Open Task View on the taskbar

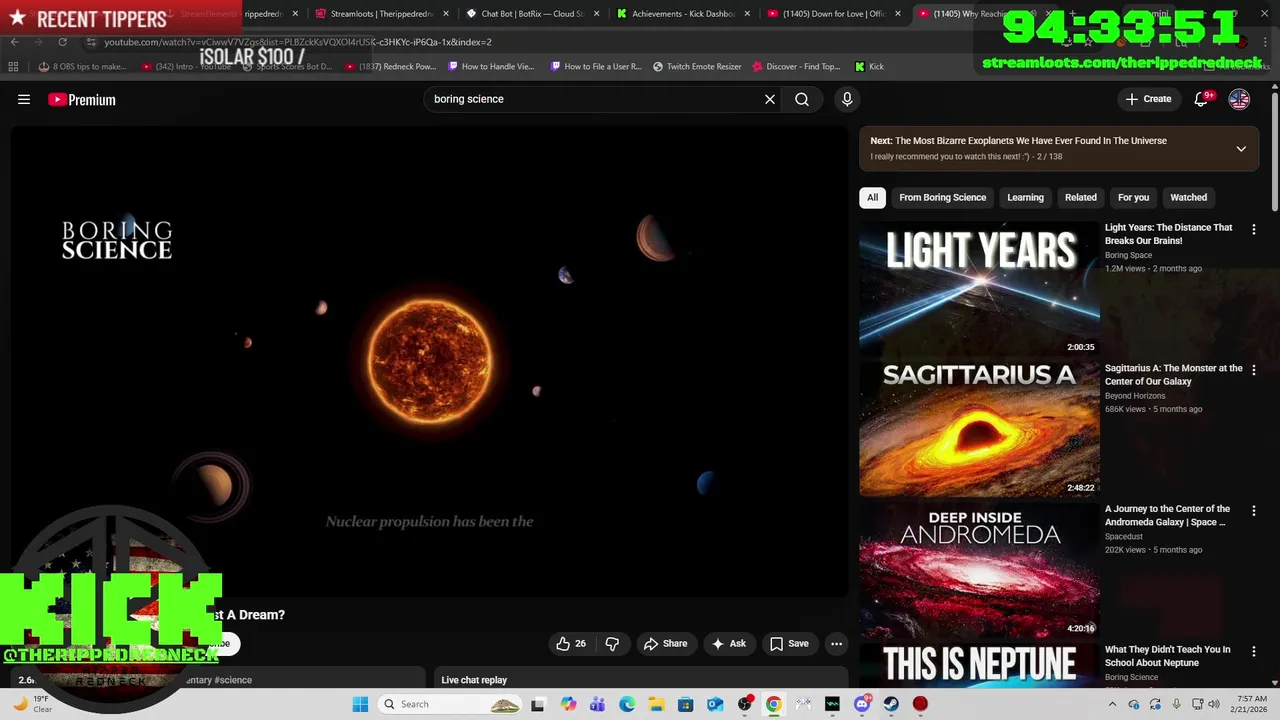point(538,704)
